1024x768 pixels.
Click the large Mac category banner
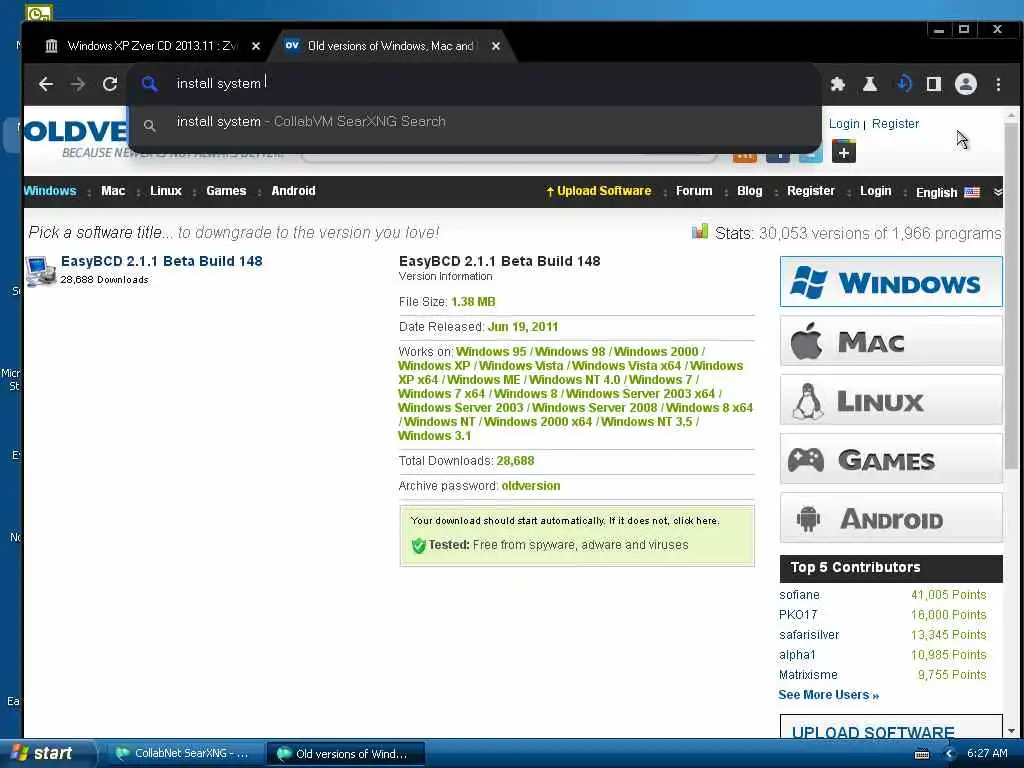tap(891, 341)
